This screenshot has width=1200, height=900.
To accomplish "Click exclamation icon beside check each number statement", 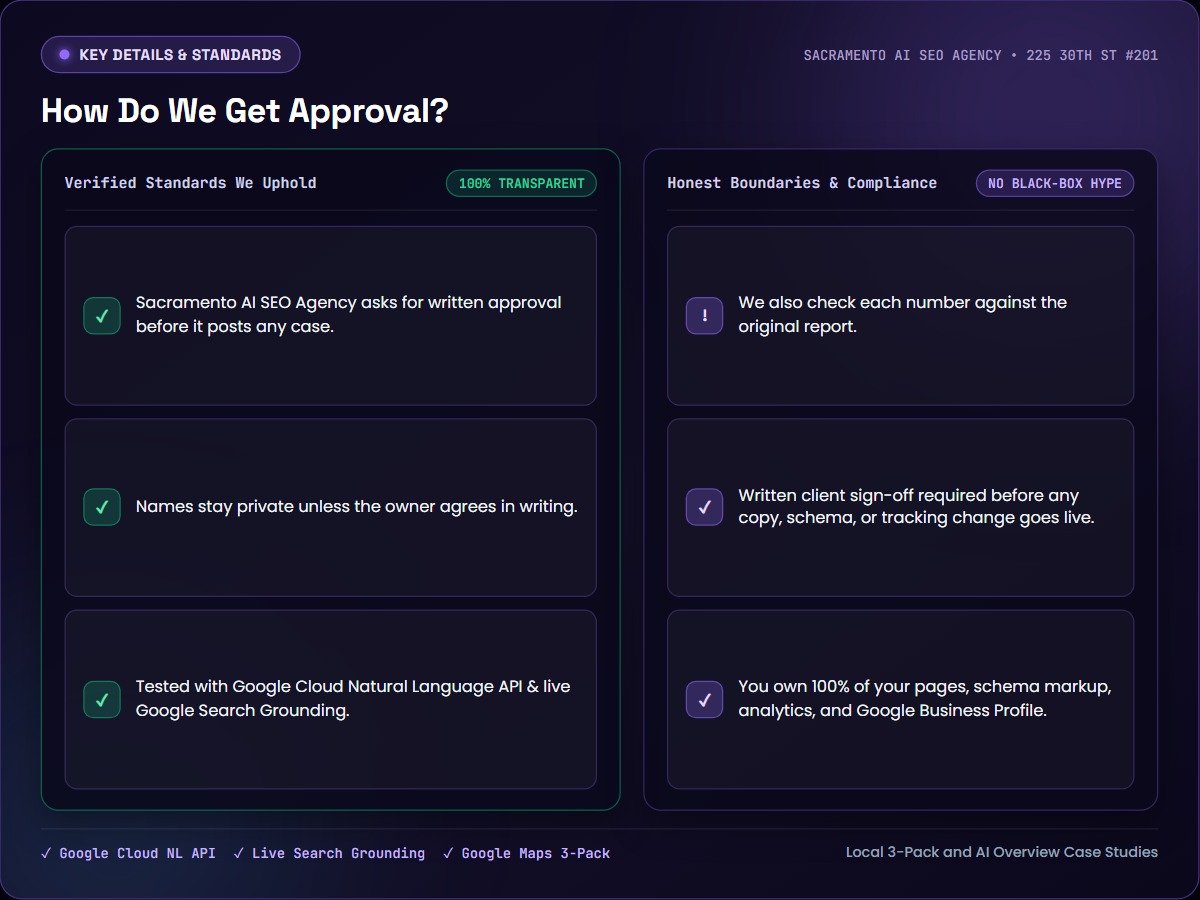I will tap(705, 315).
